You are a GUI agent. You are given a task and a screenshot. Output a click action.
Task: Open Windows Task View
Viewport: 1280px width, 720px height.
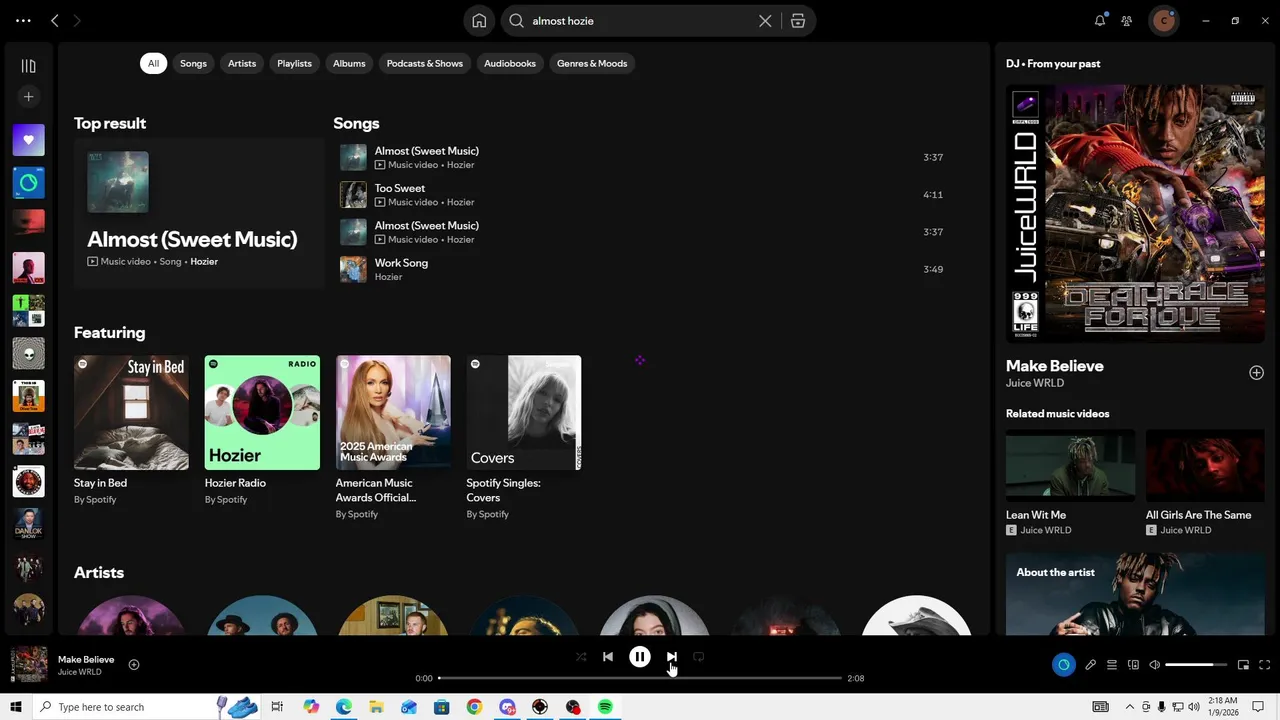(277, 707)
